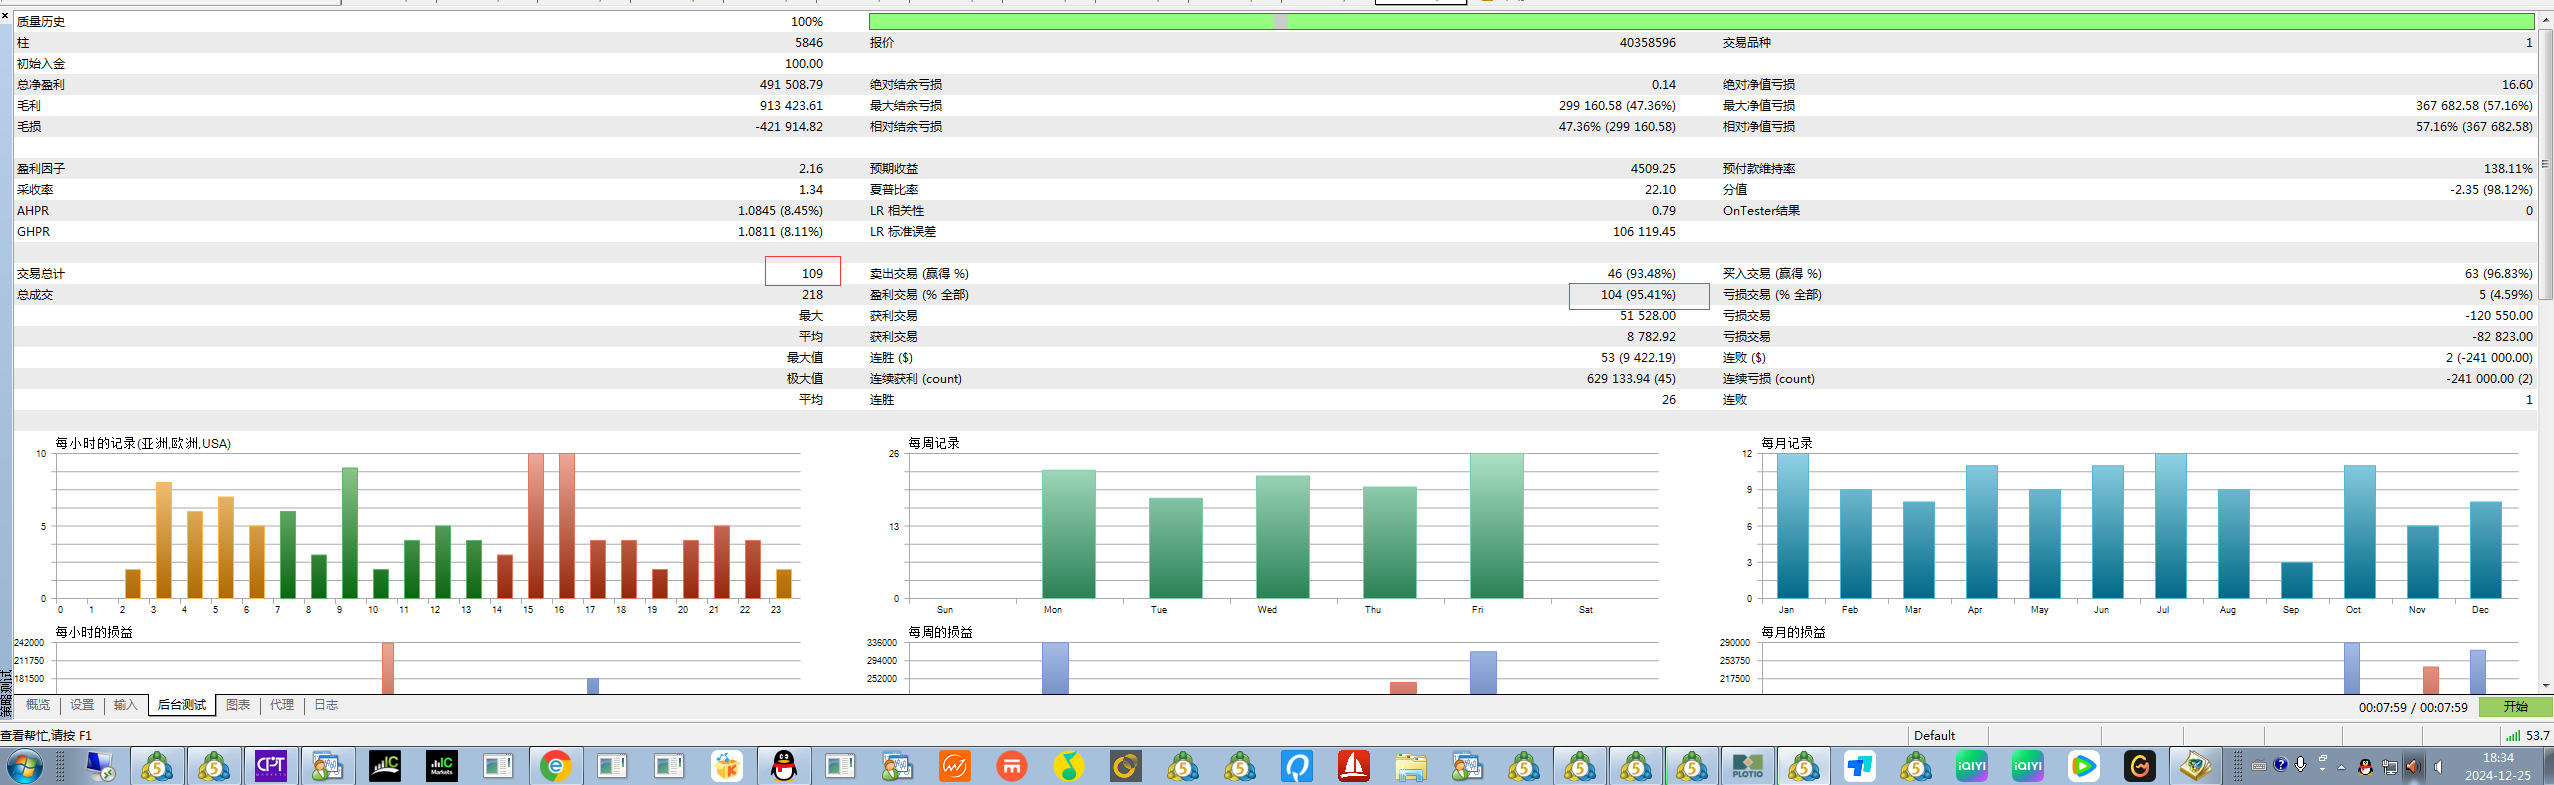
Task: Launch the purple CPT Markets terminal icon
Action: pyautogui.click(x=271, y=767)
